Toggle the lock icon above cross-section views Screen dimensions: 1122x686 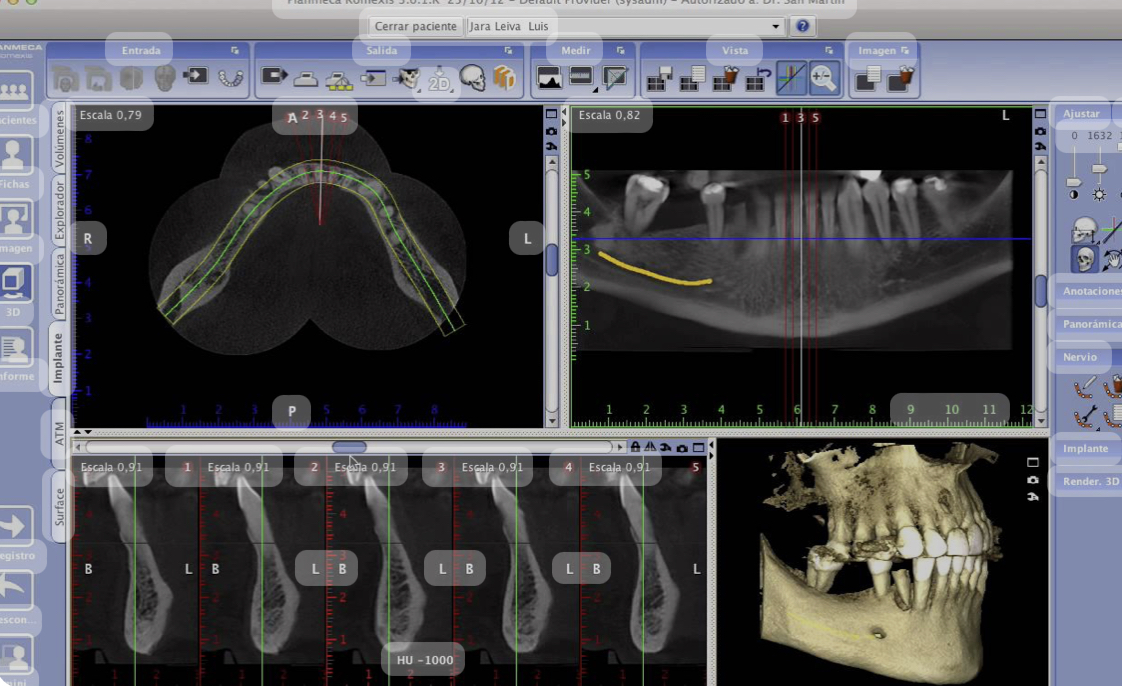point(635,448)
